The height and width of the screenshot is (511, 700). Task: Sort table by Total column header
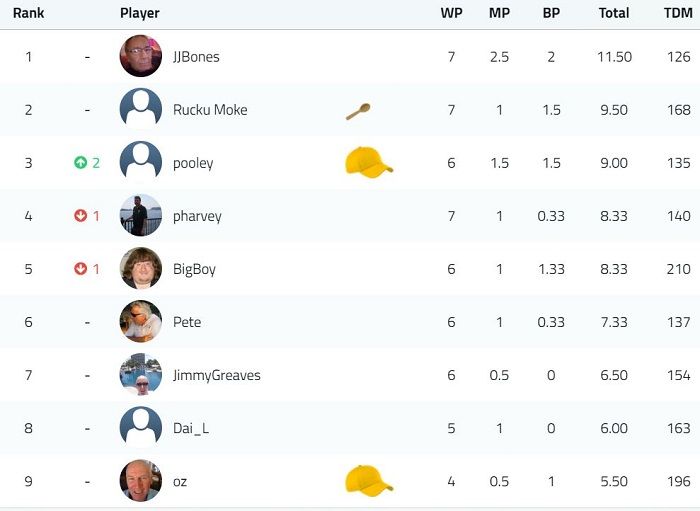point(614,13)
